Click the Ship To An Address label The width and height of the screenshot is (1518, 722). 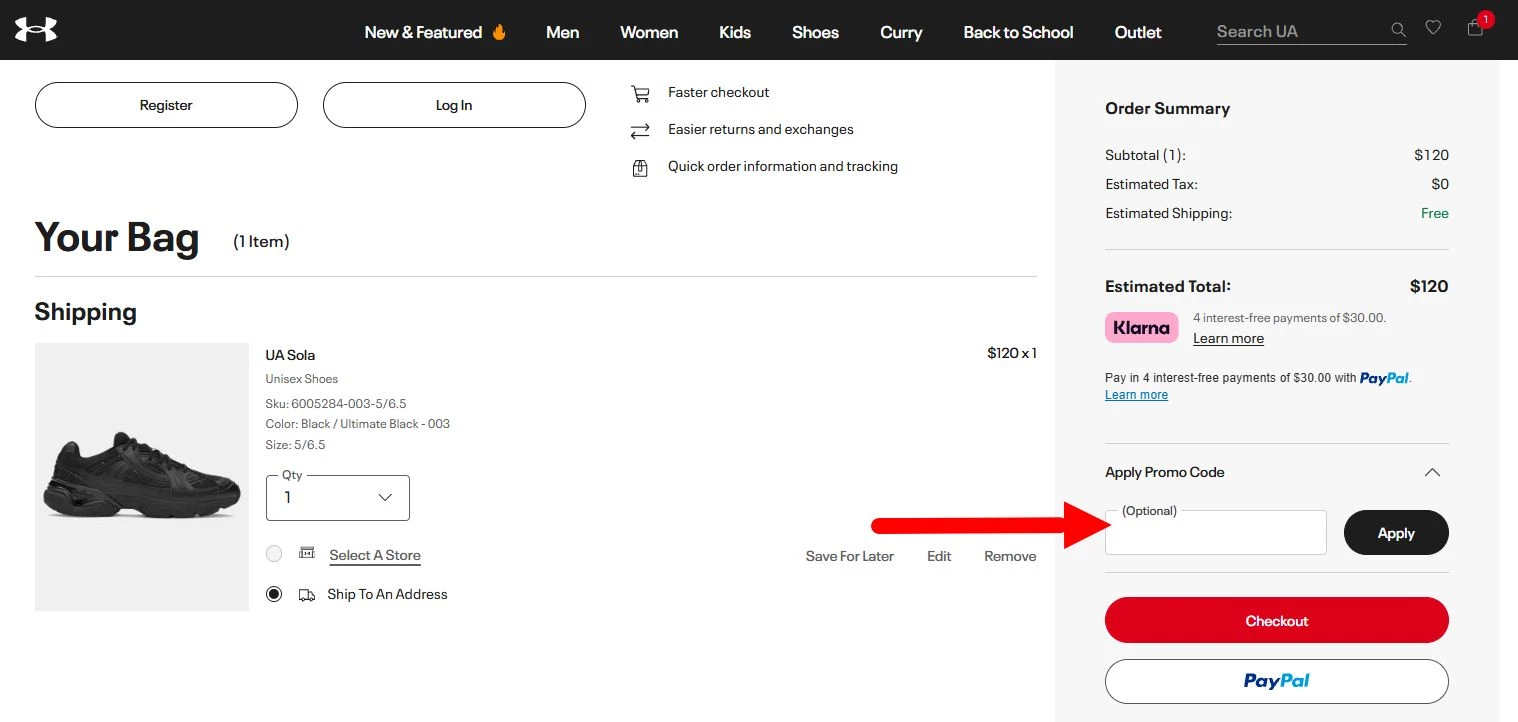pyautogui.click(x=387, y=594)
